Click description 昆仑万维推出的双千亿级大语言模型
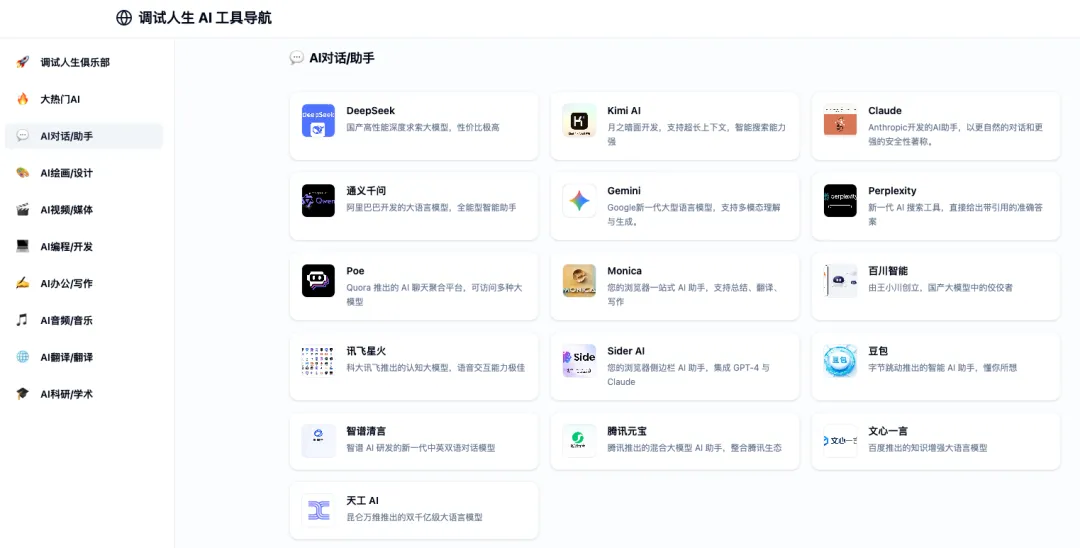 click(x=415, y=517)
